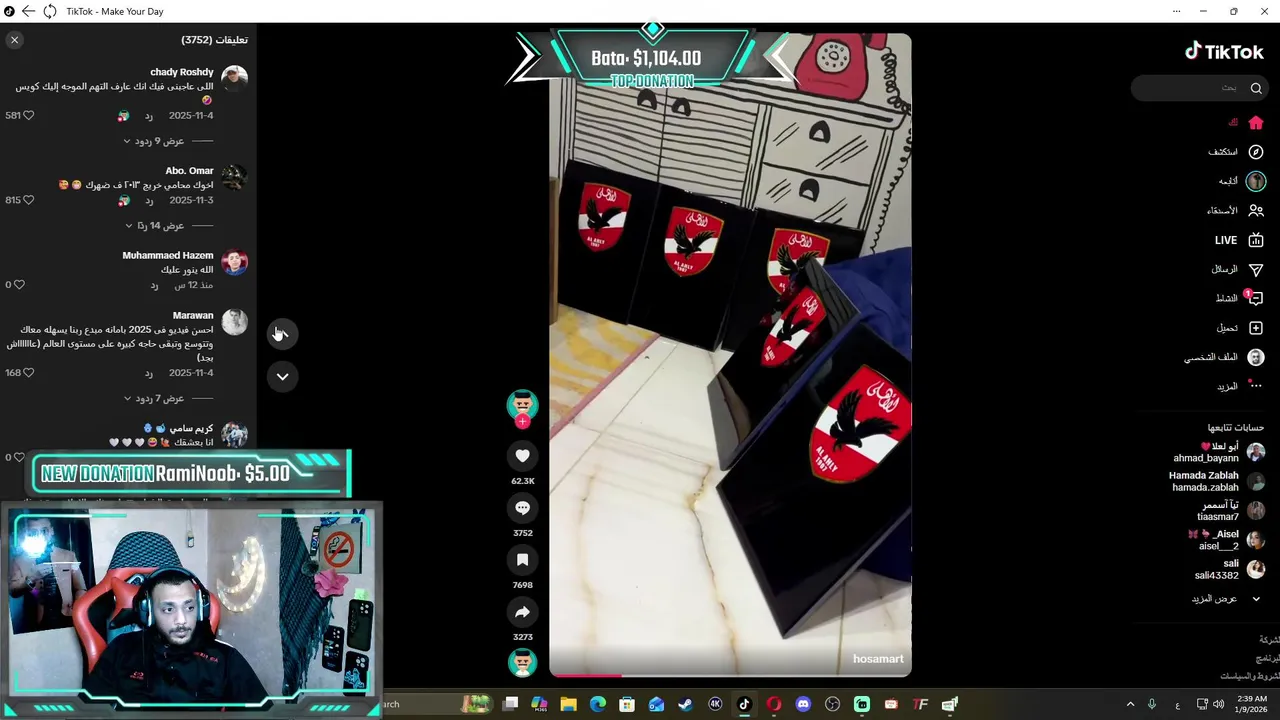Open File Explorer from the taskbar
The width and height of the screenshot is (1280, 720).
coord(568,704)
